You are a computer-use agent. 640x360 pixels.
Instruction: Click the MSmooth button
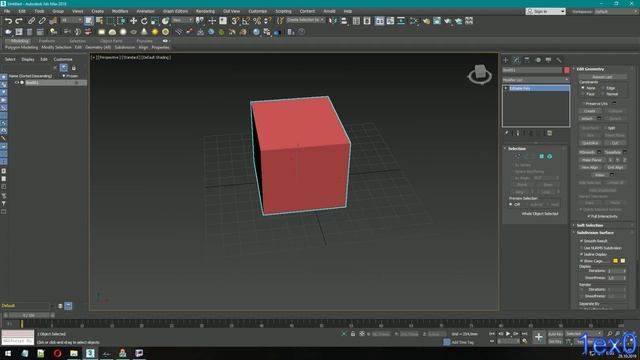point(587,152)
